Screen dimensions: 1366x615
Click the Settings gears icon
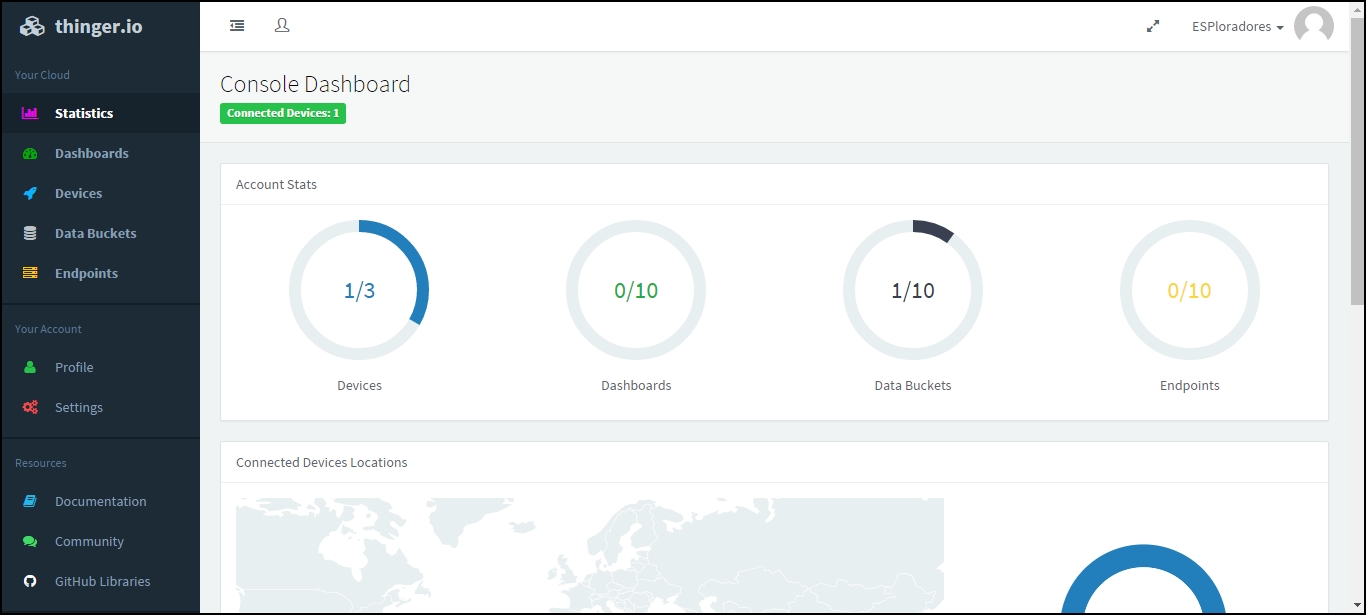pyautogui.click(x=30, y=407)
